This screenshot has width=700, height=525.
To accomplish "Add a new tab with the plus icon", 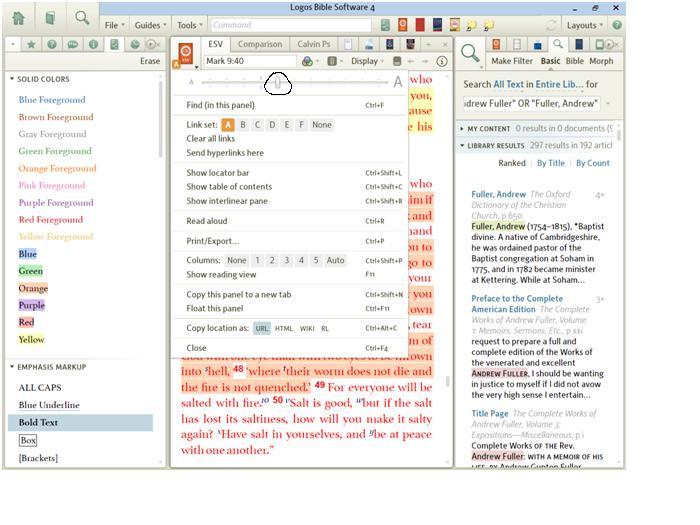I will tap(428, 44).
